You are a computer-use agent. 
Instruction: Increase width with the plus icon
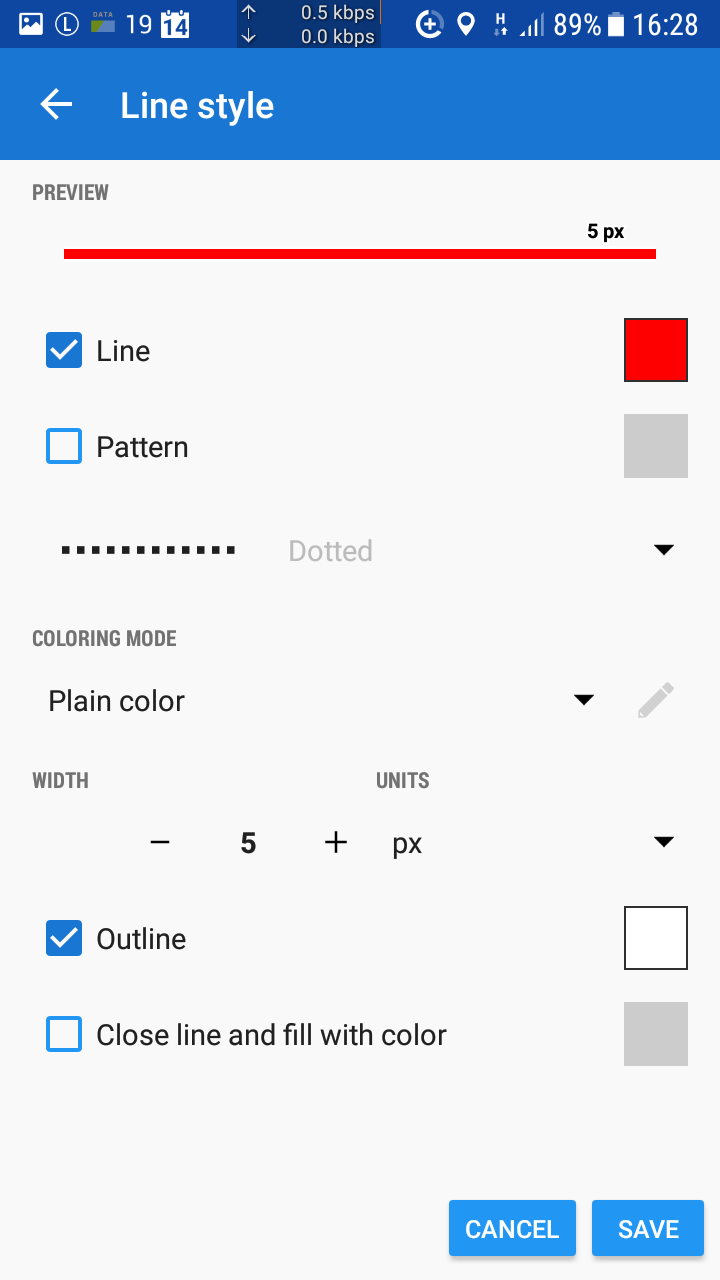pos(336,843)
